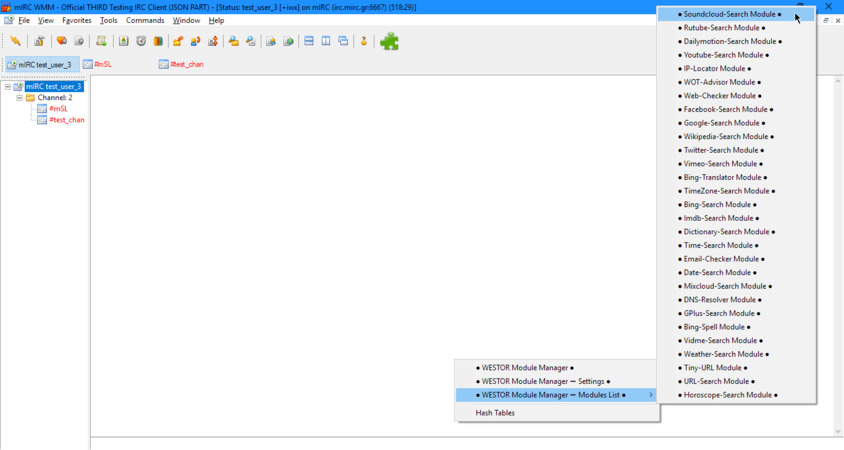This screenshot has width=844, height=450.
Task: Select Horoscope-Search Module entry
Action: [x=736, y=395]
